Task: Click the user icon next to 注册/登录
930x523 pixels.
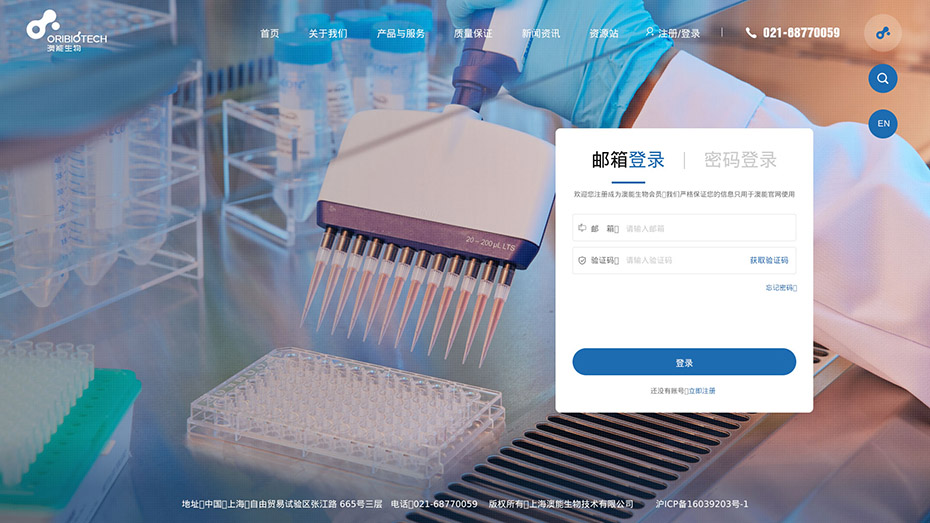Action: [649, 32]
